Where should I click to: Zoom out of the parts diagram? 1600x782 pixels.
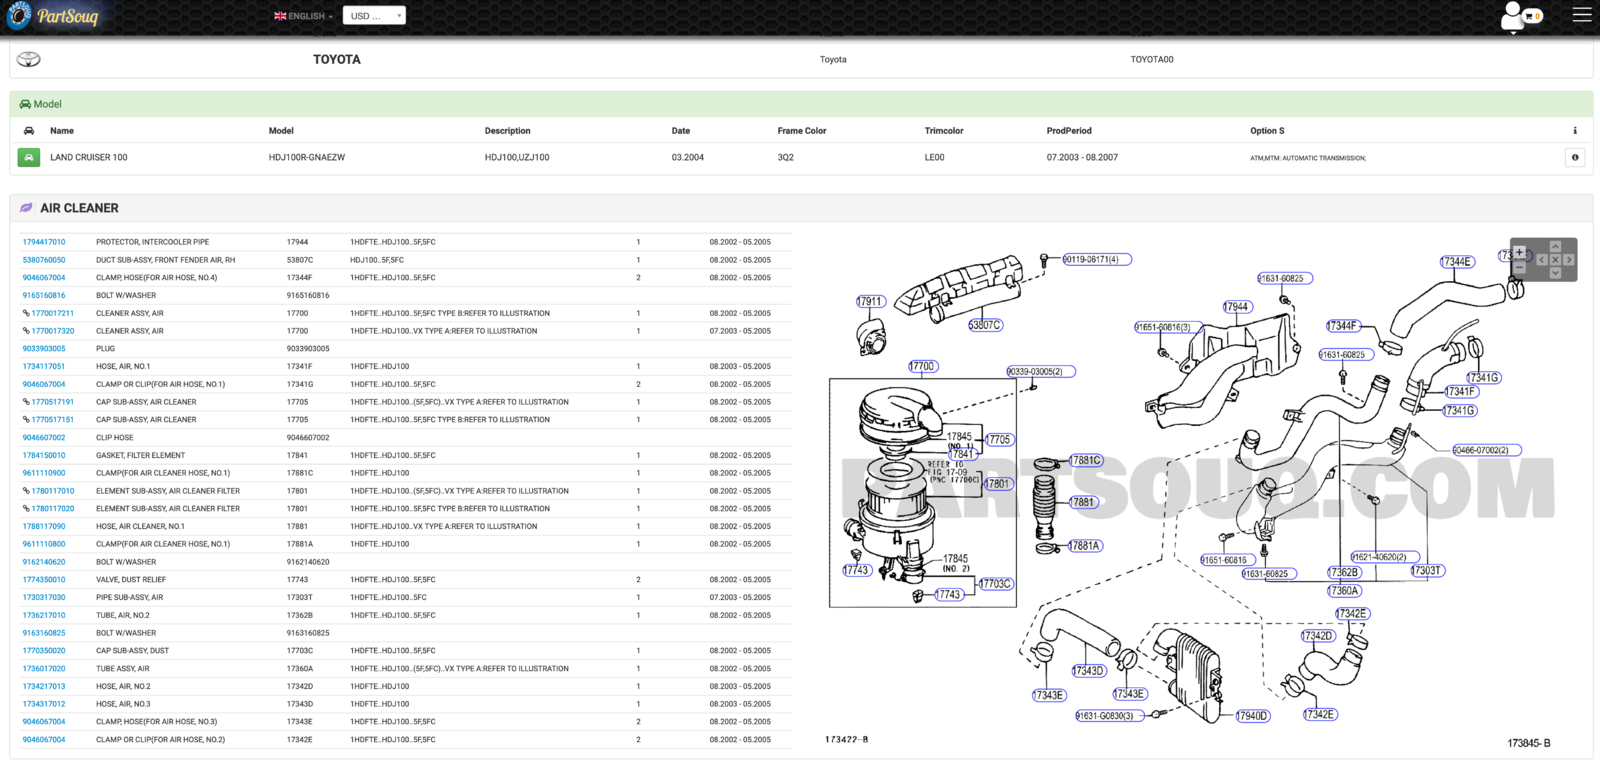[x=1519, y=267]
